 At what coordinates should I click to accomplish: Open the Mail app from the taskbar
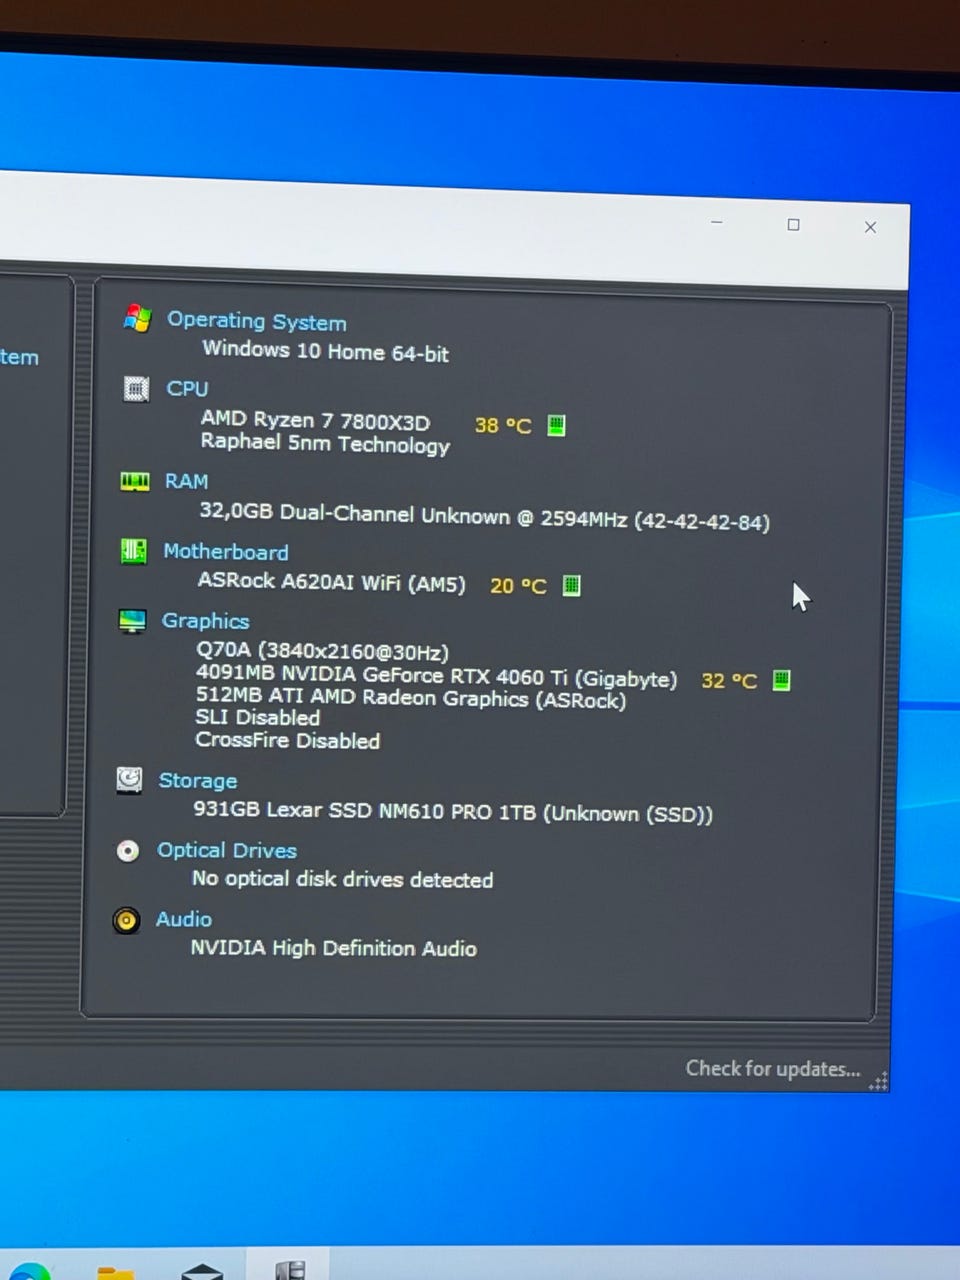click(x=202, y=1271)
